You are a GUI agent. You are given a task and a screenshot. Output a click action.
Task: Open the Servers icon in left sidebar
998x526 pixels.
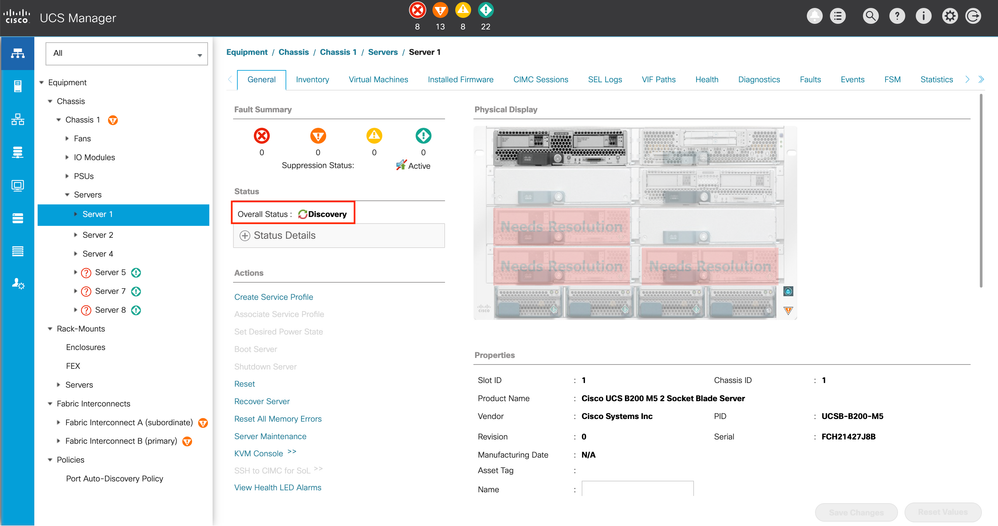pyautogui.click(x=17, y=86)
